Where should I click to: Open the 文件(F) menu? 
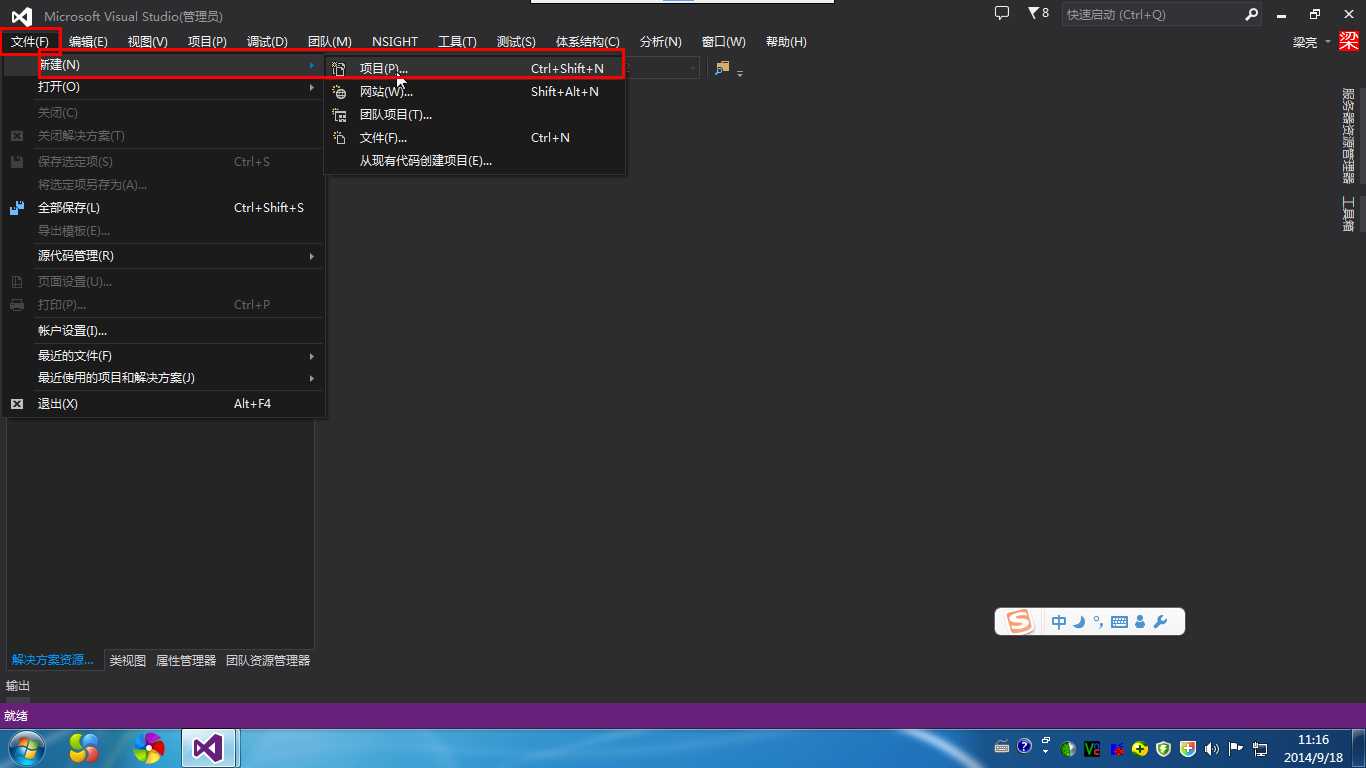pos(30,41)
